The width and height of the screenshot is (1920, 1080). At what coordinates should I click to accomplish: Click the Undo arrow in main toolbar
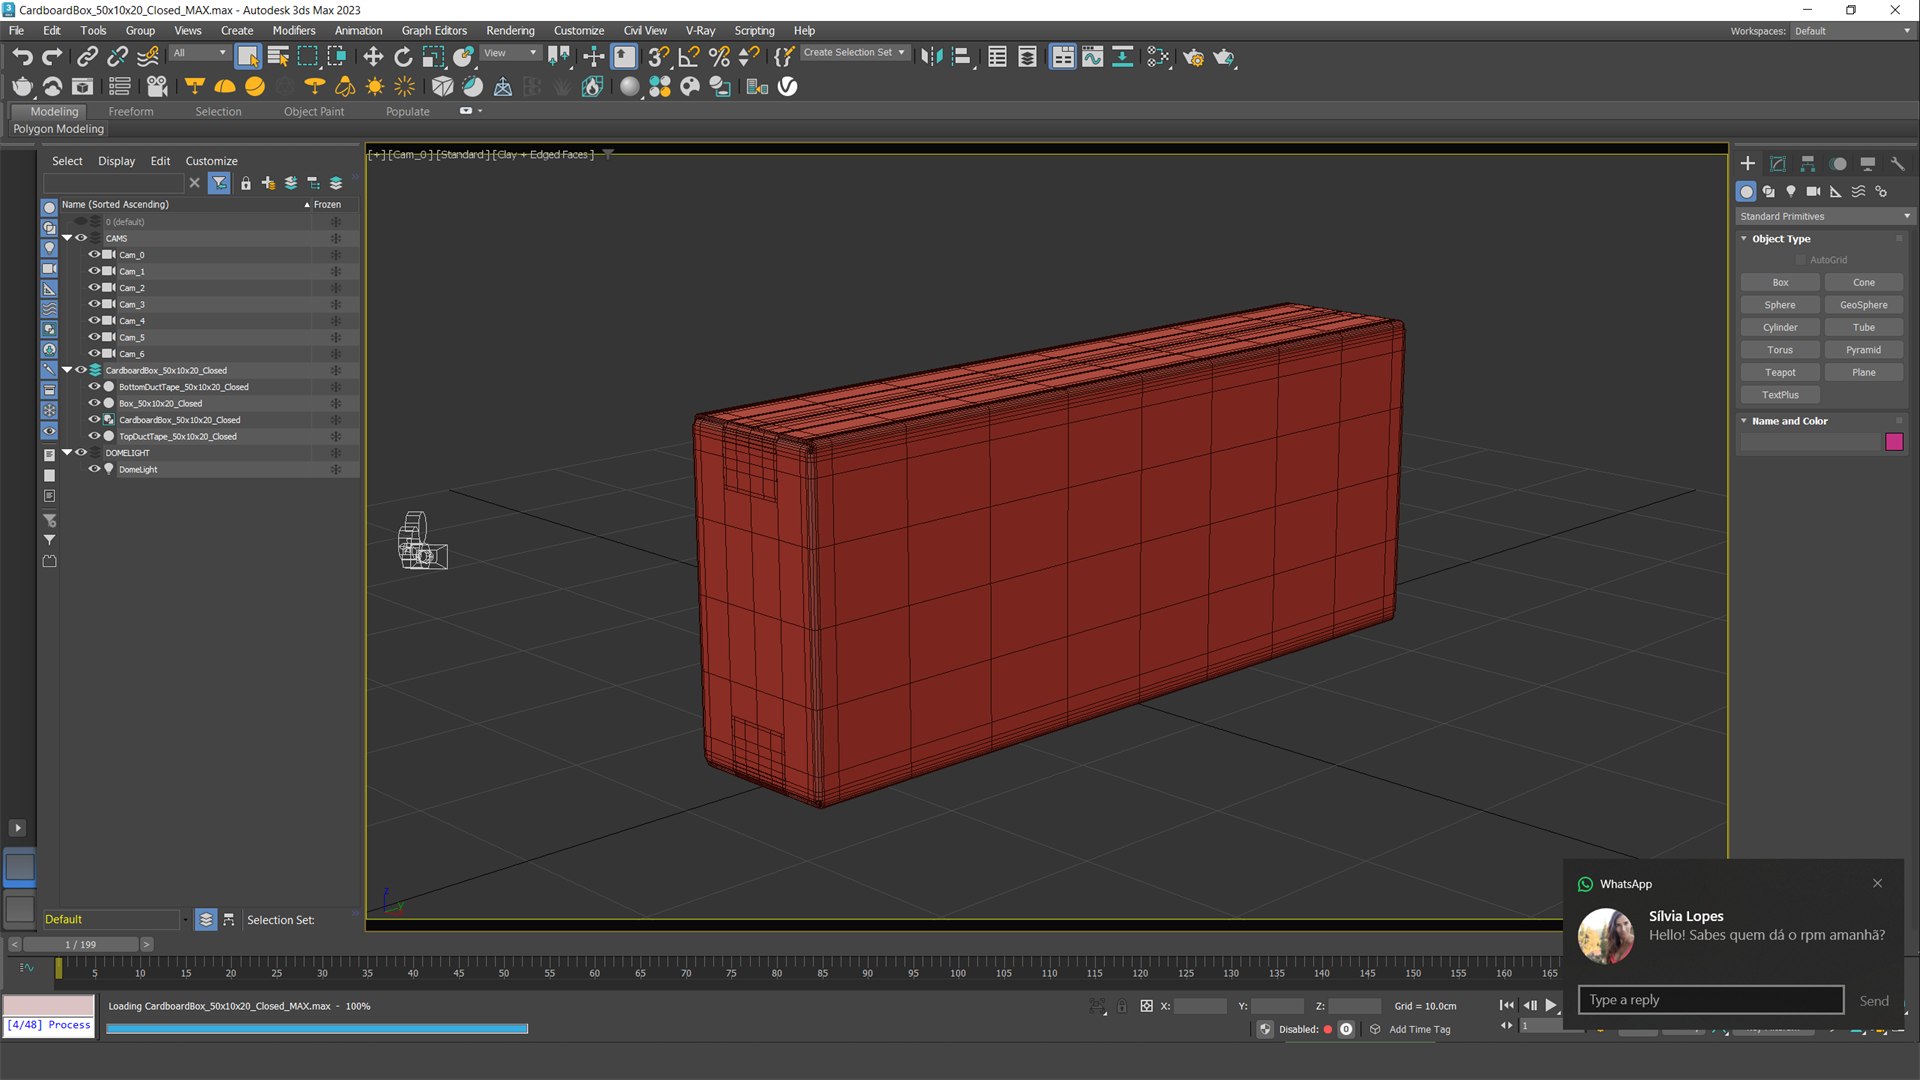22,57
